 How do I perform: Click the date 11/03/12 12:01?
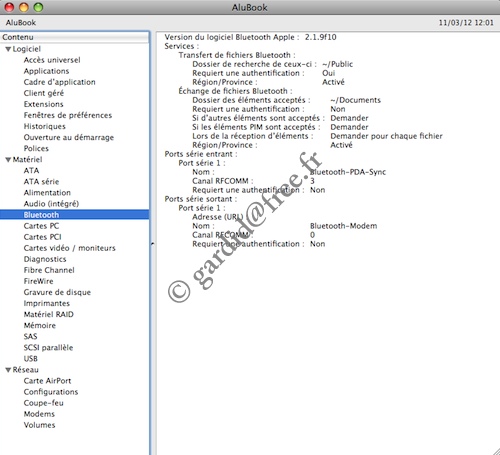pyautogui.click(x=466, y=23)
